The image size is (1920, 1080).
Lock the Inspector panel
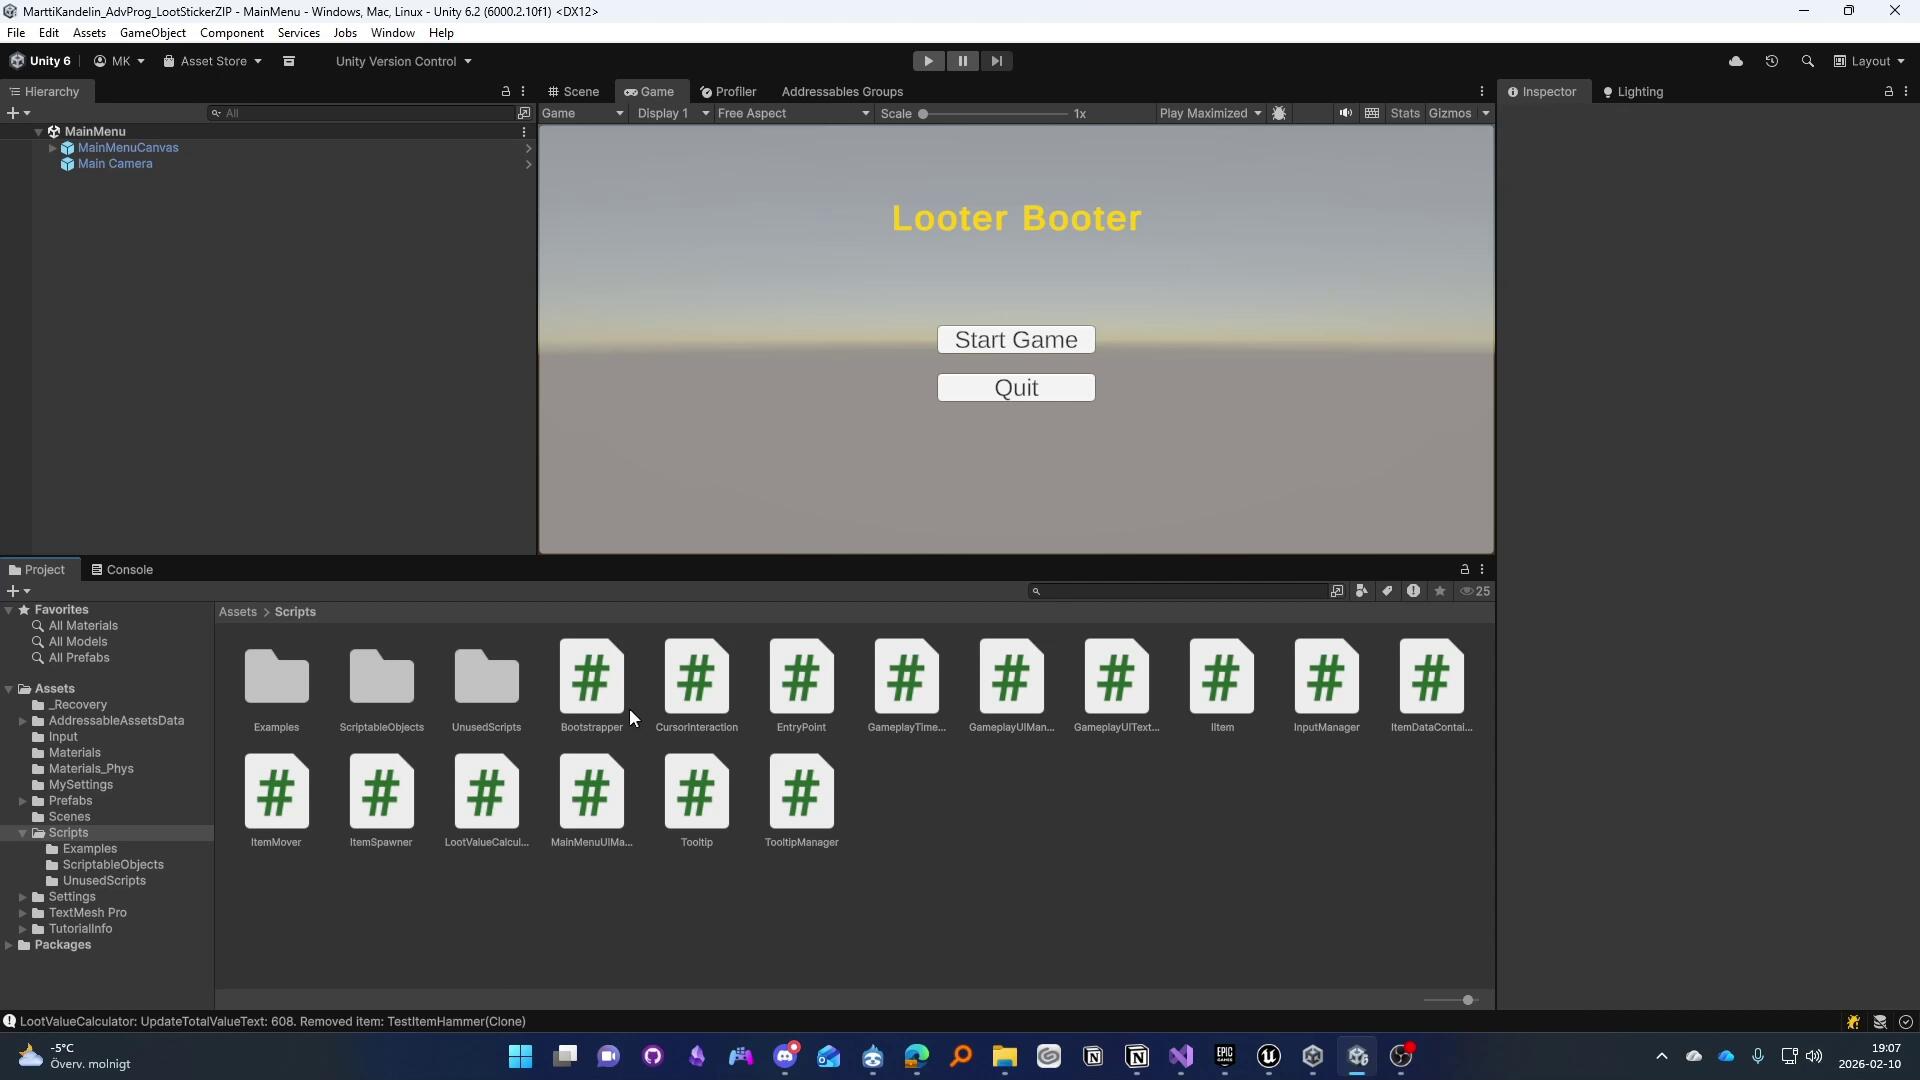(x=1888, y=92)
